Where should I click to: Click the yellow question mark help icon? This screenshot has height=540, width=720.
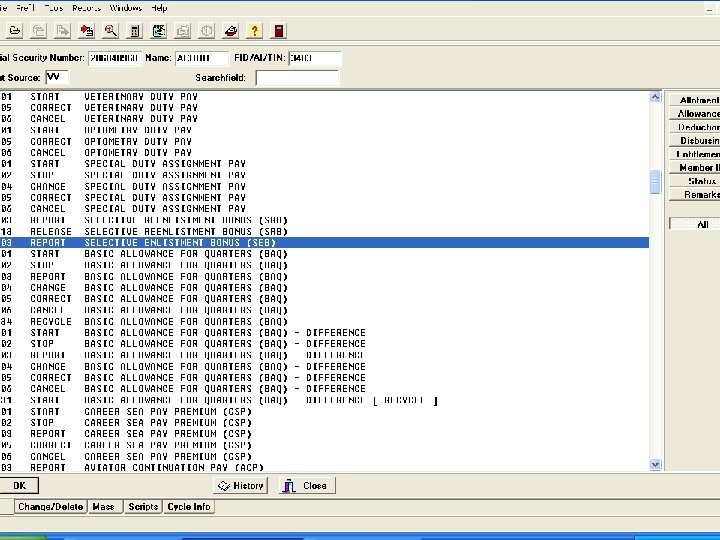[254, 31]
